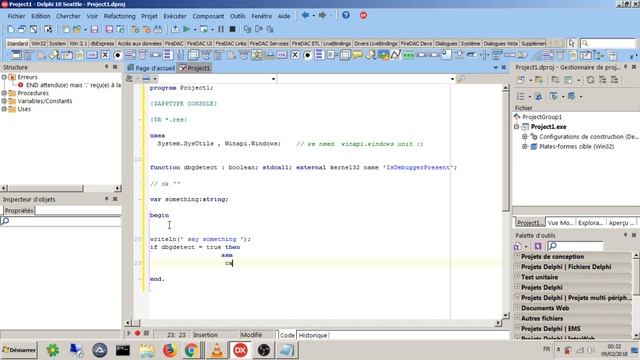Click the ProjectGroup1 tree item
This screenshot has width=640, height=360.
[x=542, y=117]
